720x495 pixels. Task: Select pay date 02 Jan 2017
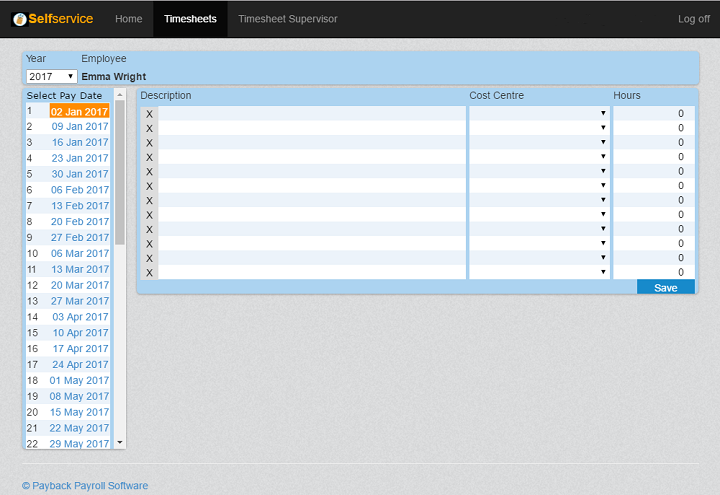[79, 112]
